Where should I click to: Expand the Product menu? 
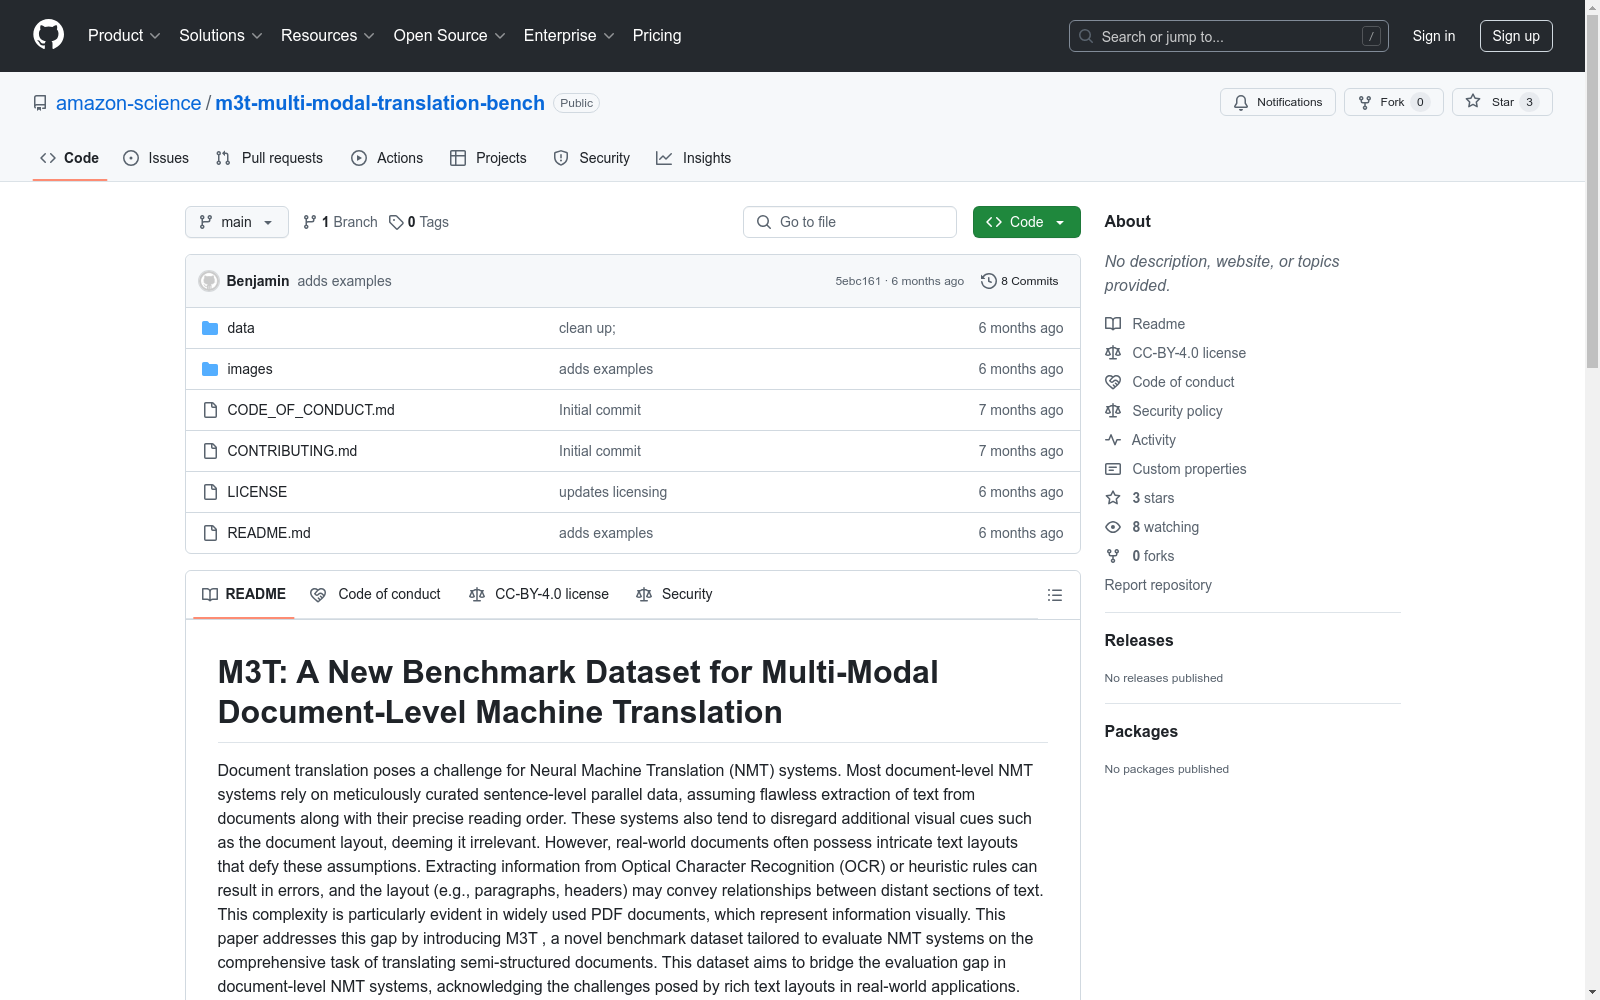pos(124,35)
